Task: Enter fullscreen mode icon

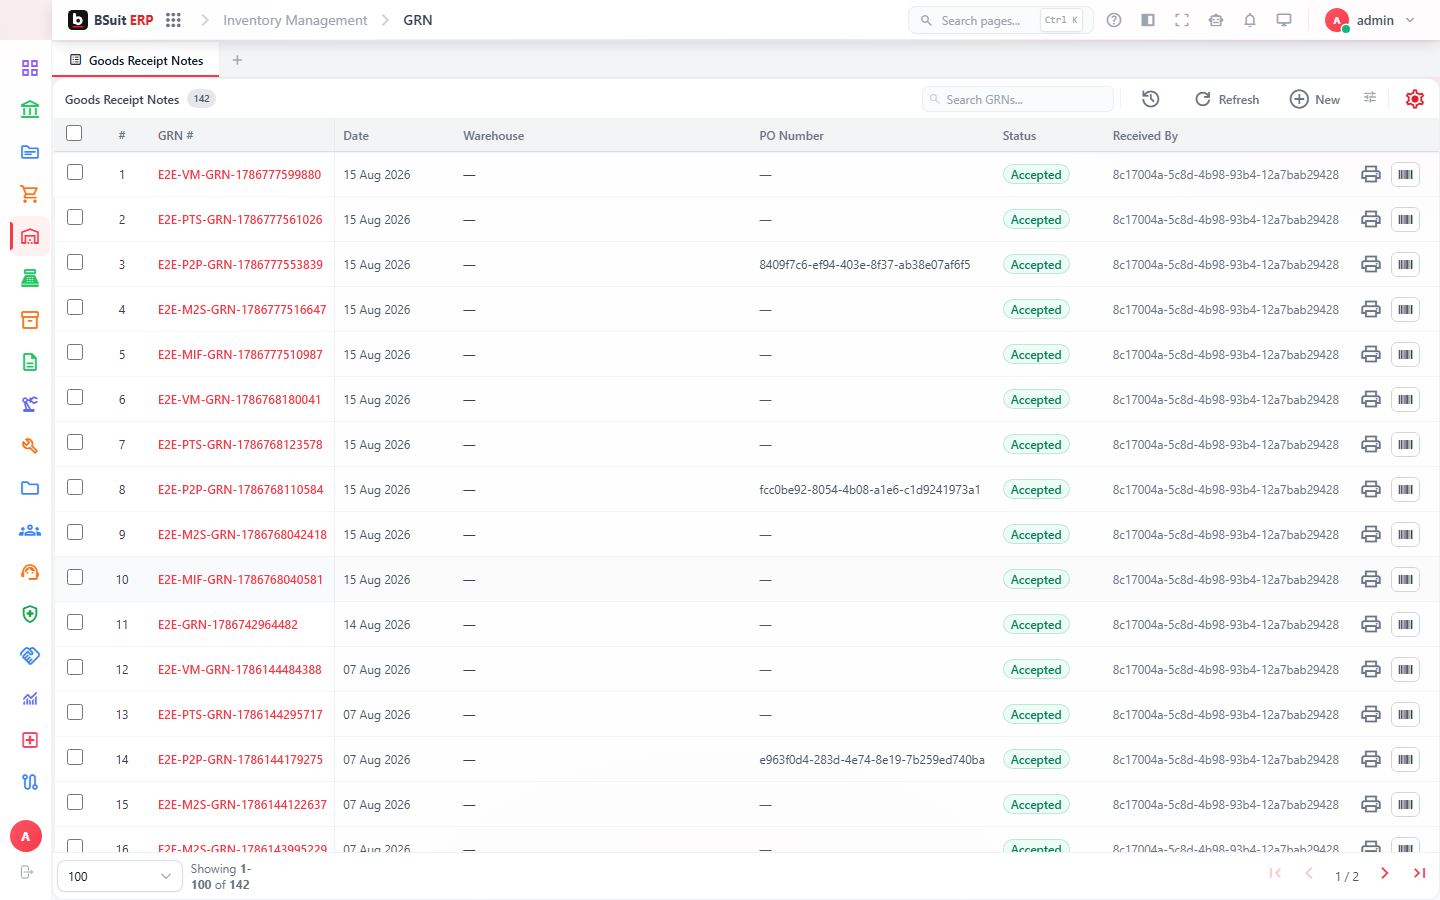Action: coord(1182,20)
